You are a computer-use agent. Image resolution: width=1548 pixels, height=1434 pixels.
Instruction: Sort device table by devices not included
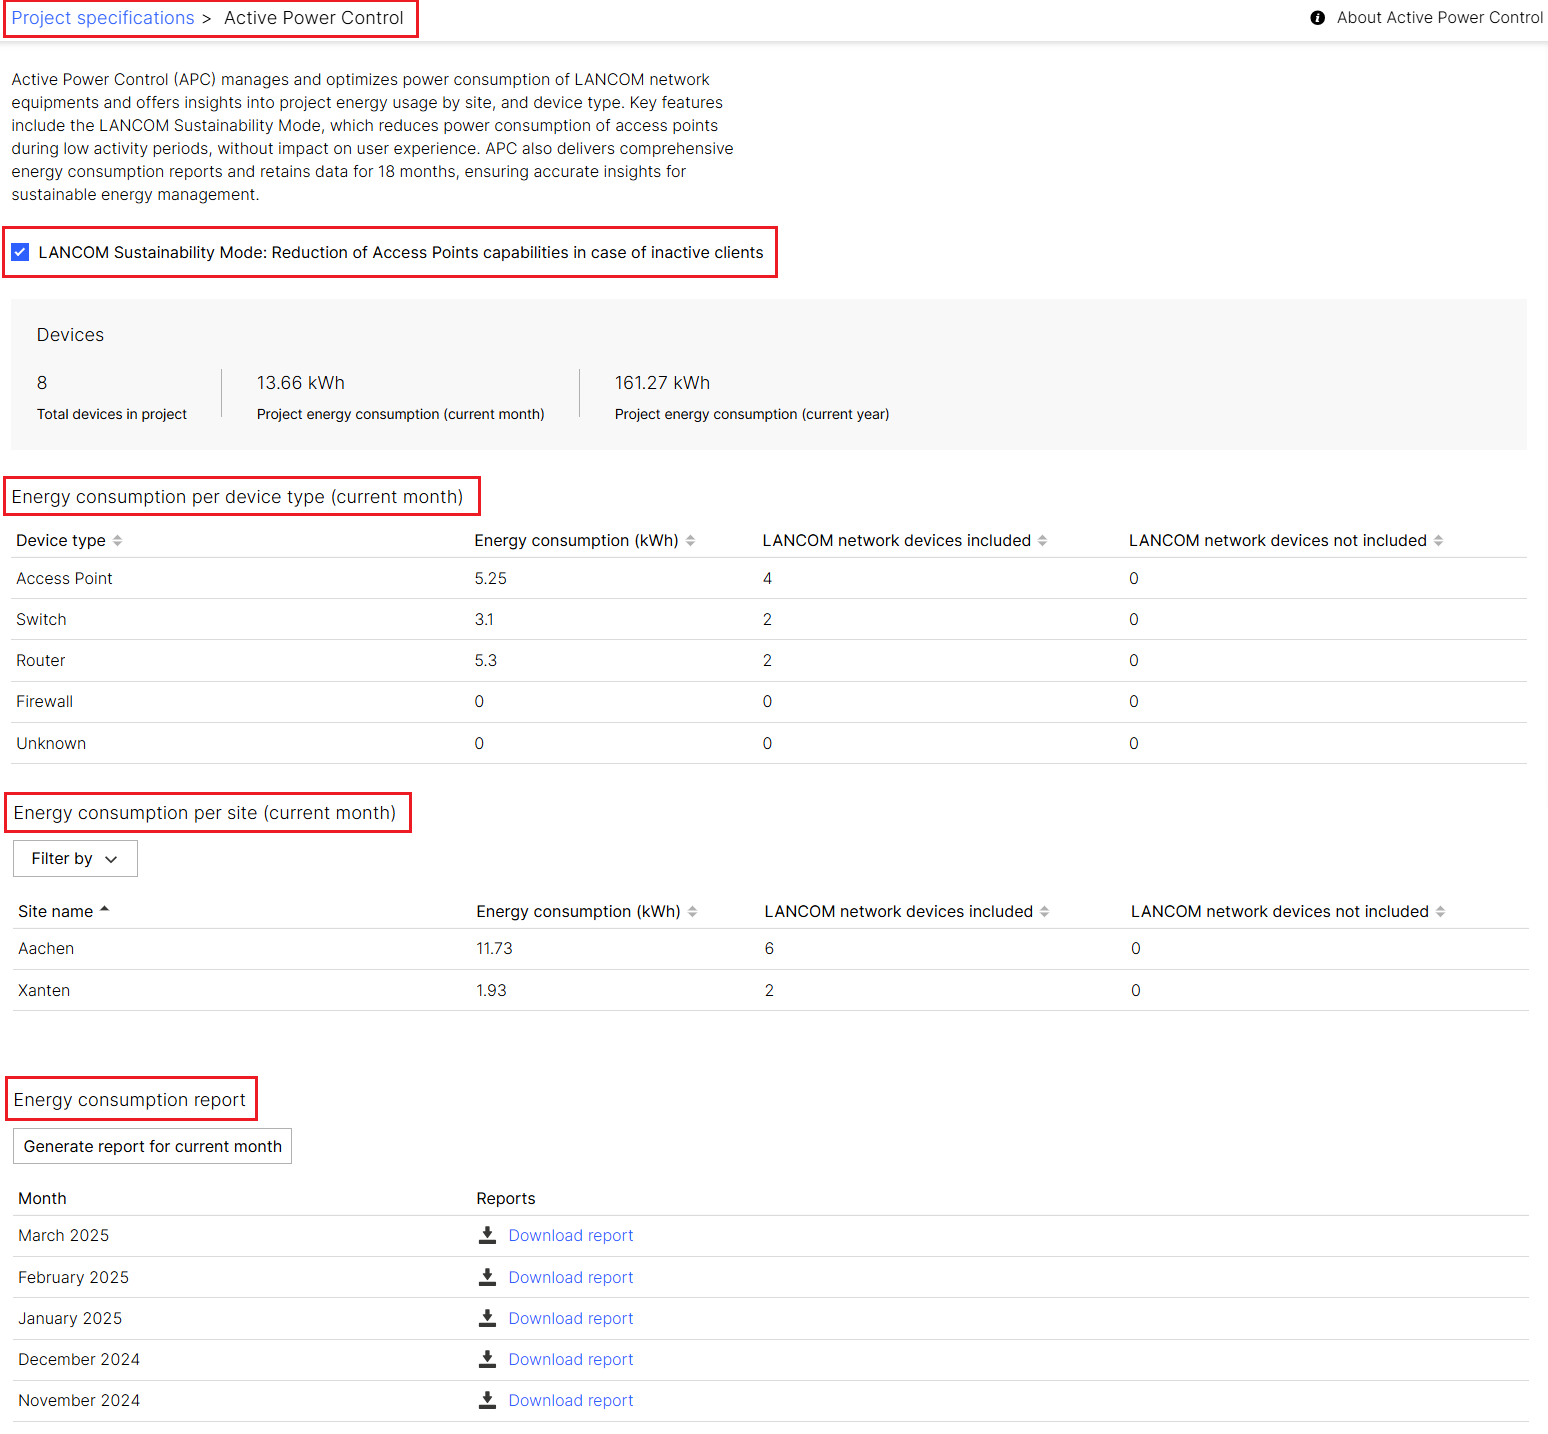[x=1438, y=541]
